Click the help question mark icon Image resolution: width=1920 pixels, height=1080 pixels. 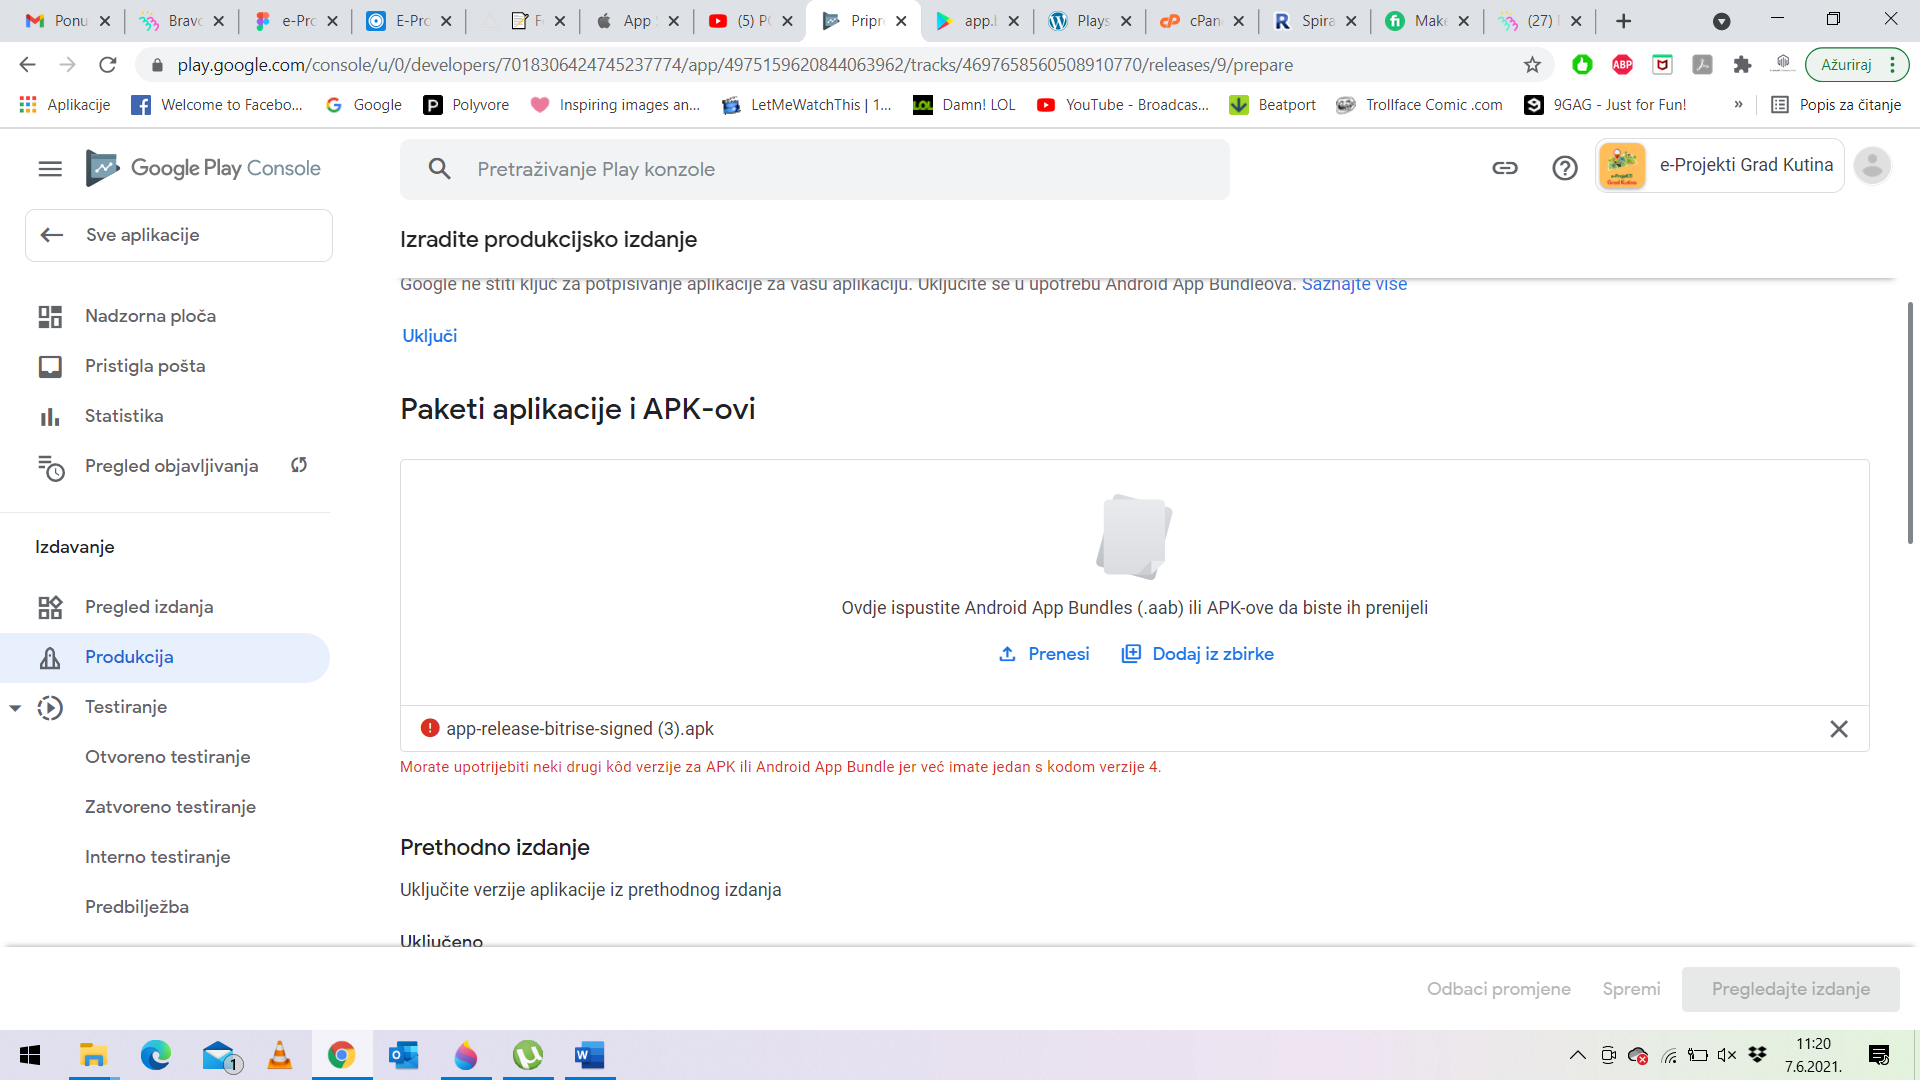coord(1565,168)
